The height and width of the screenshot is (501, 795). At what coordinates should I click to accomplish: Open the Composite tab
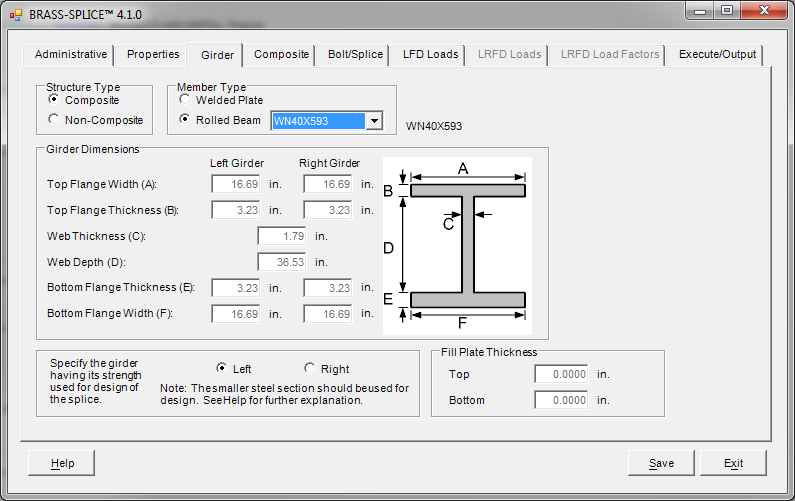click(x=281, y=54)
